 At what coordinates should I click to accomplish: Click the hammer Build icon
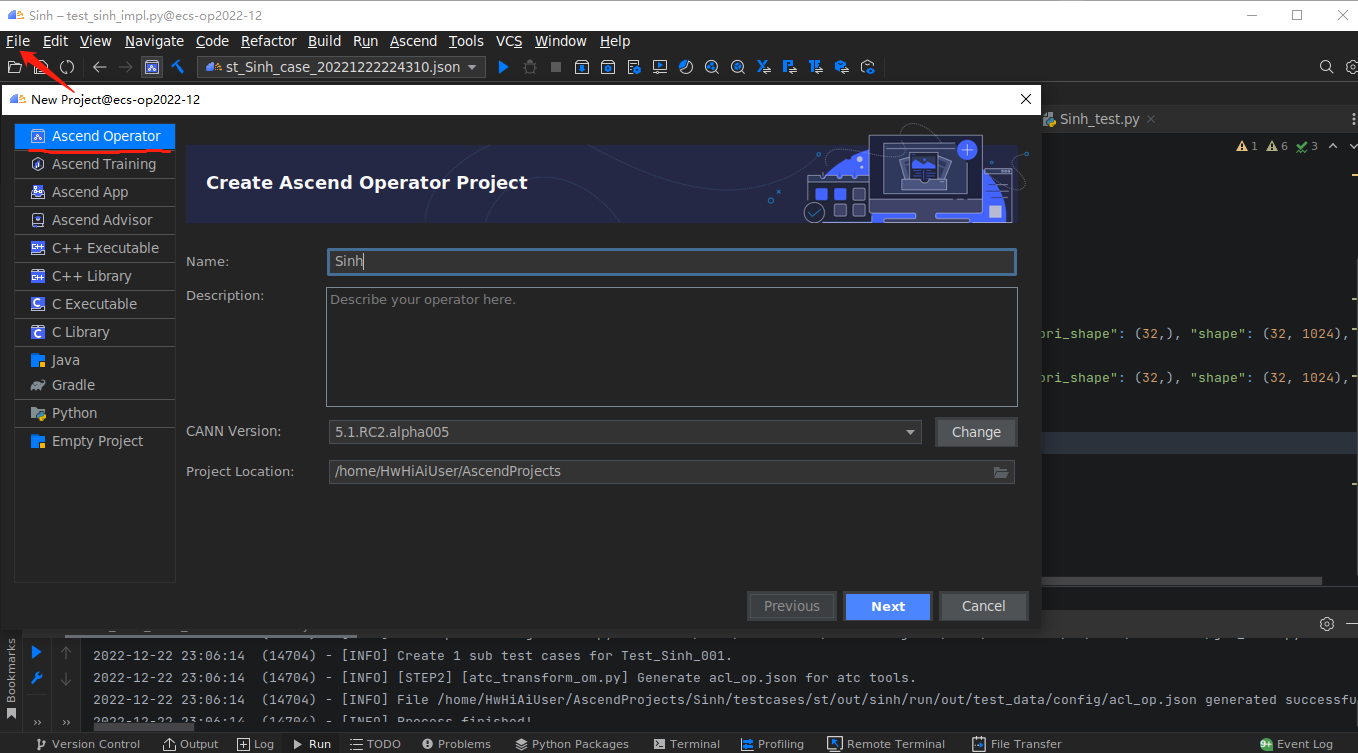pos(178,67)
